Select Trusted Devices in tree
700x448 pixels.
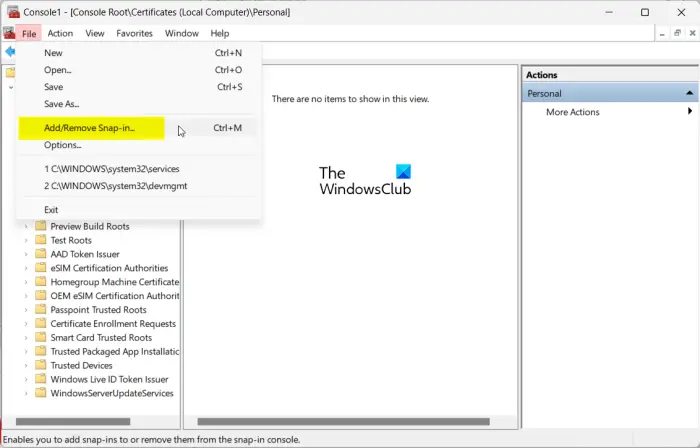coord(81,365)
